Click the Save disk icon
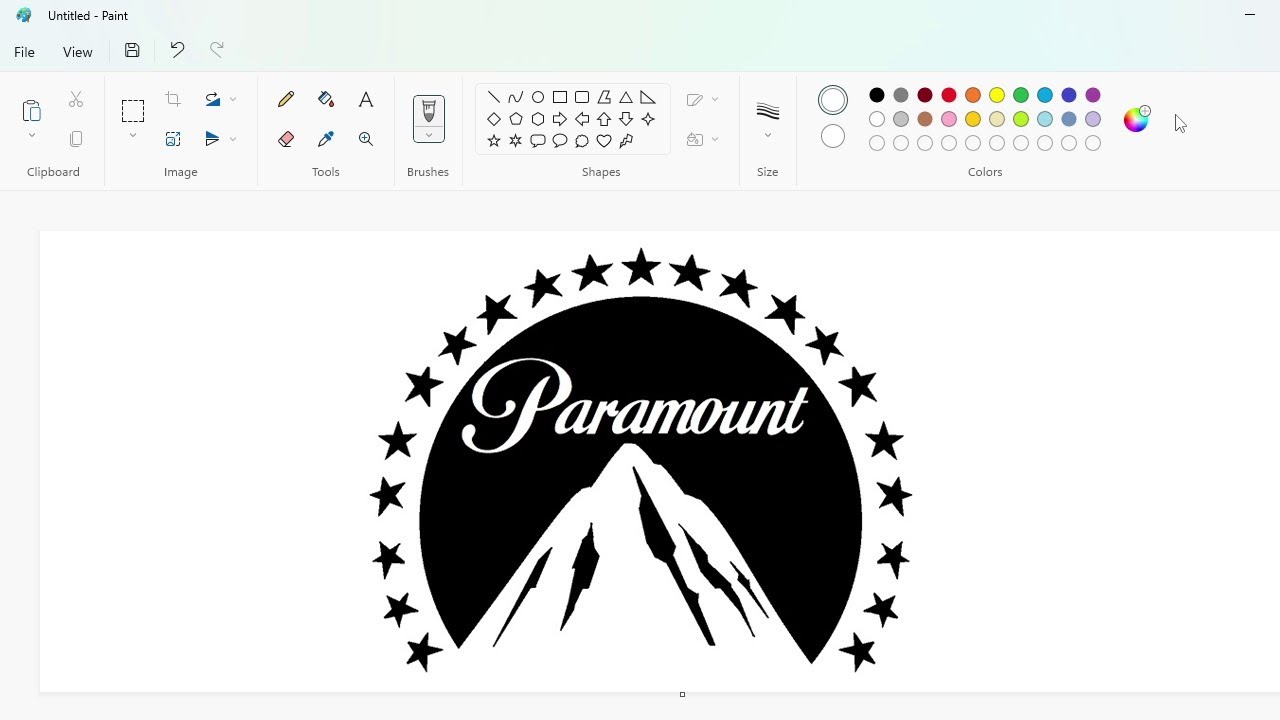Viewport: 1280px width, 720px height. (132, 50)
